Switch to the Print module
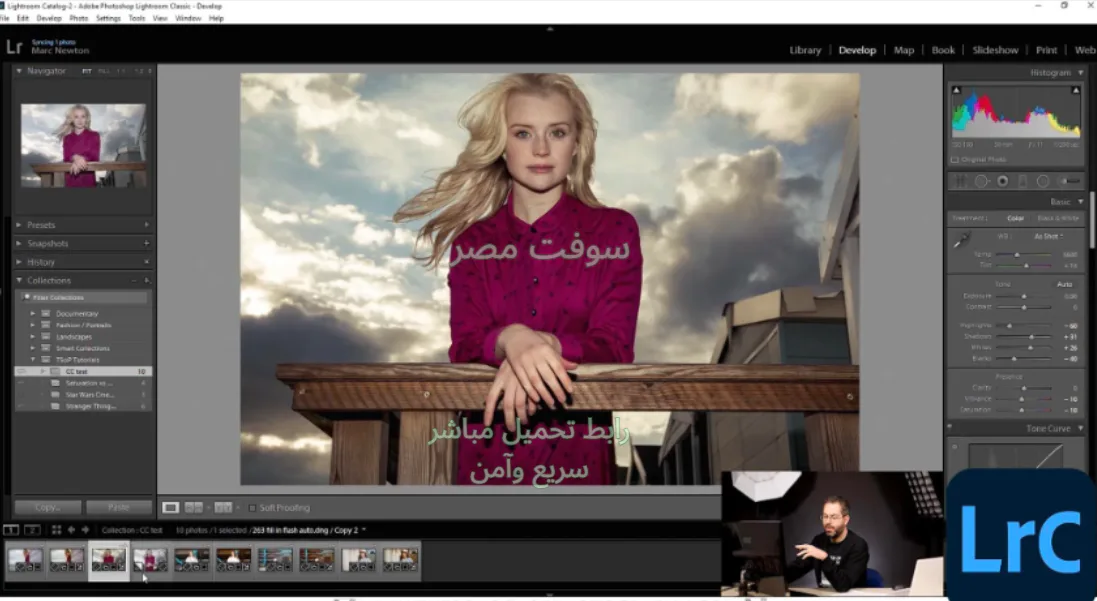The height and width of the screenshot is (601, 1097). (1046, 50)
